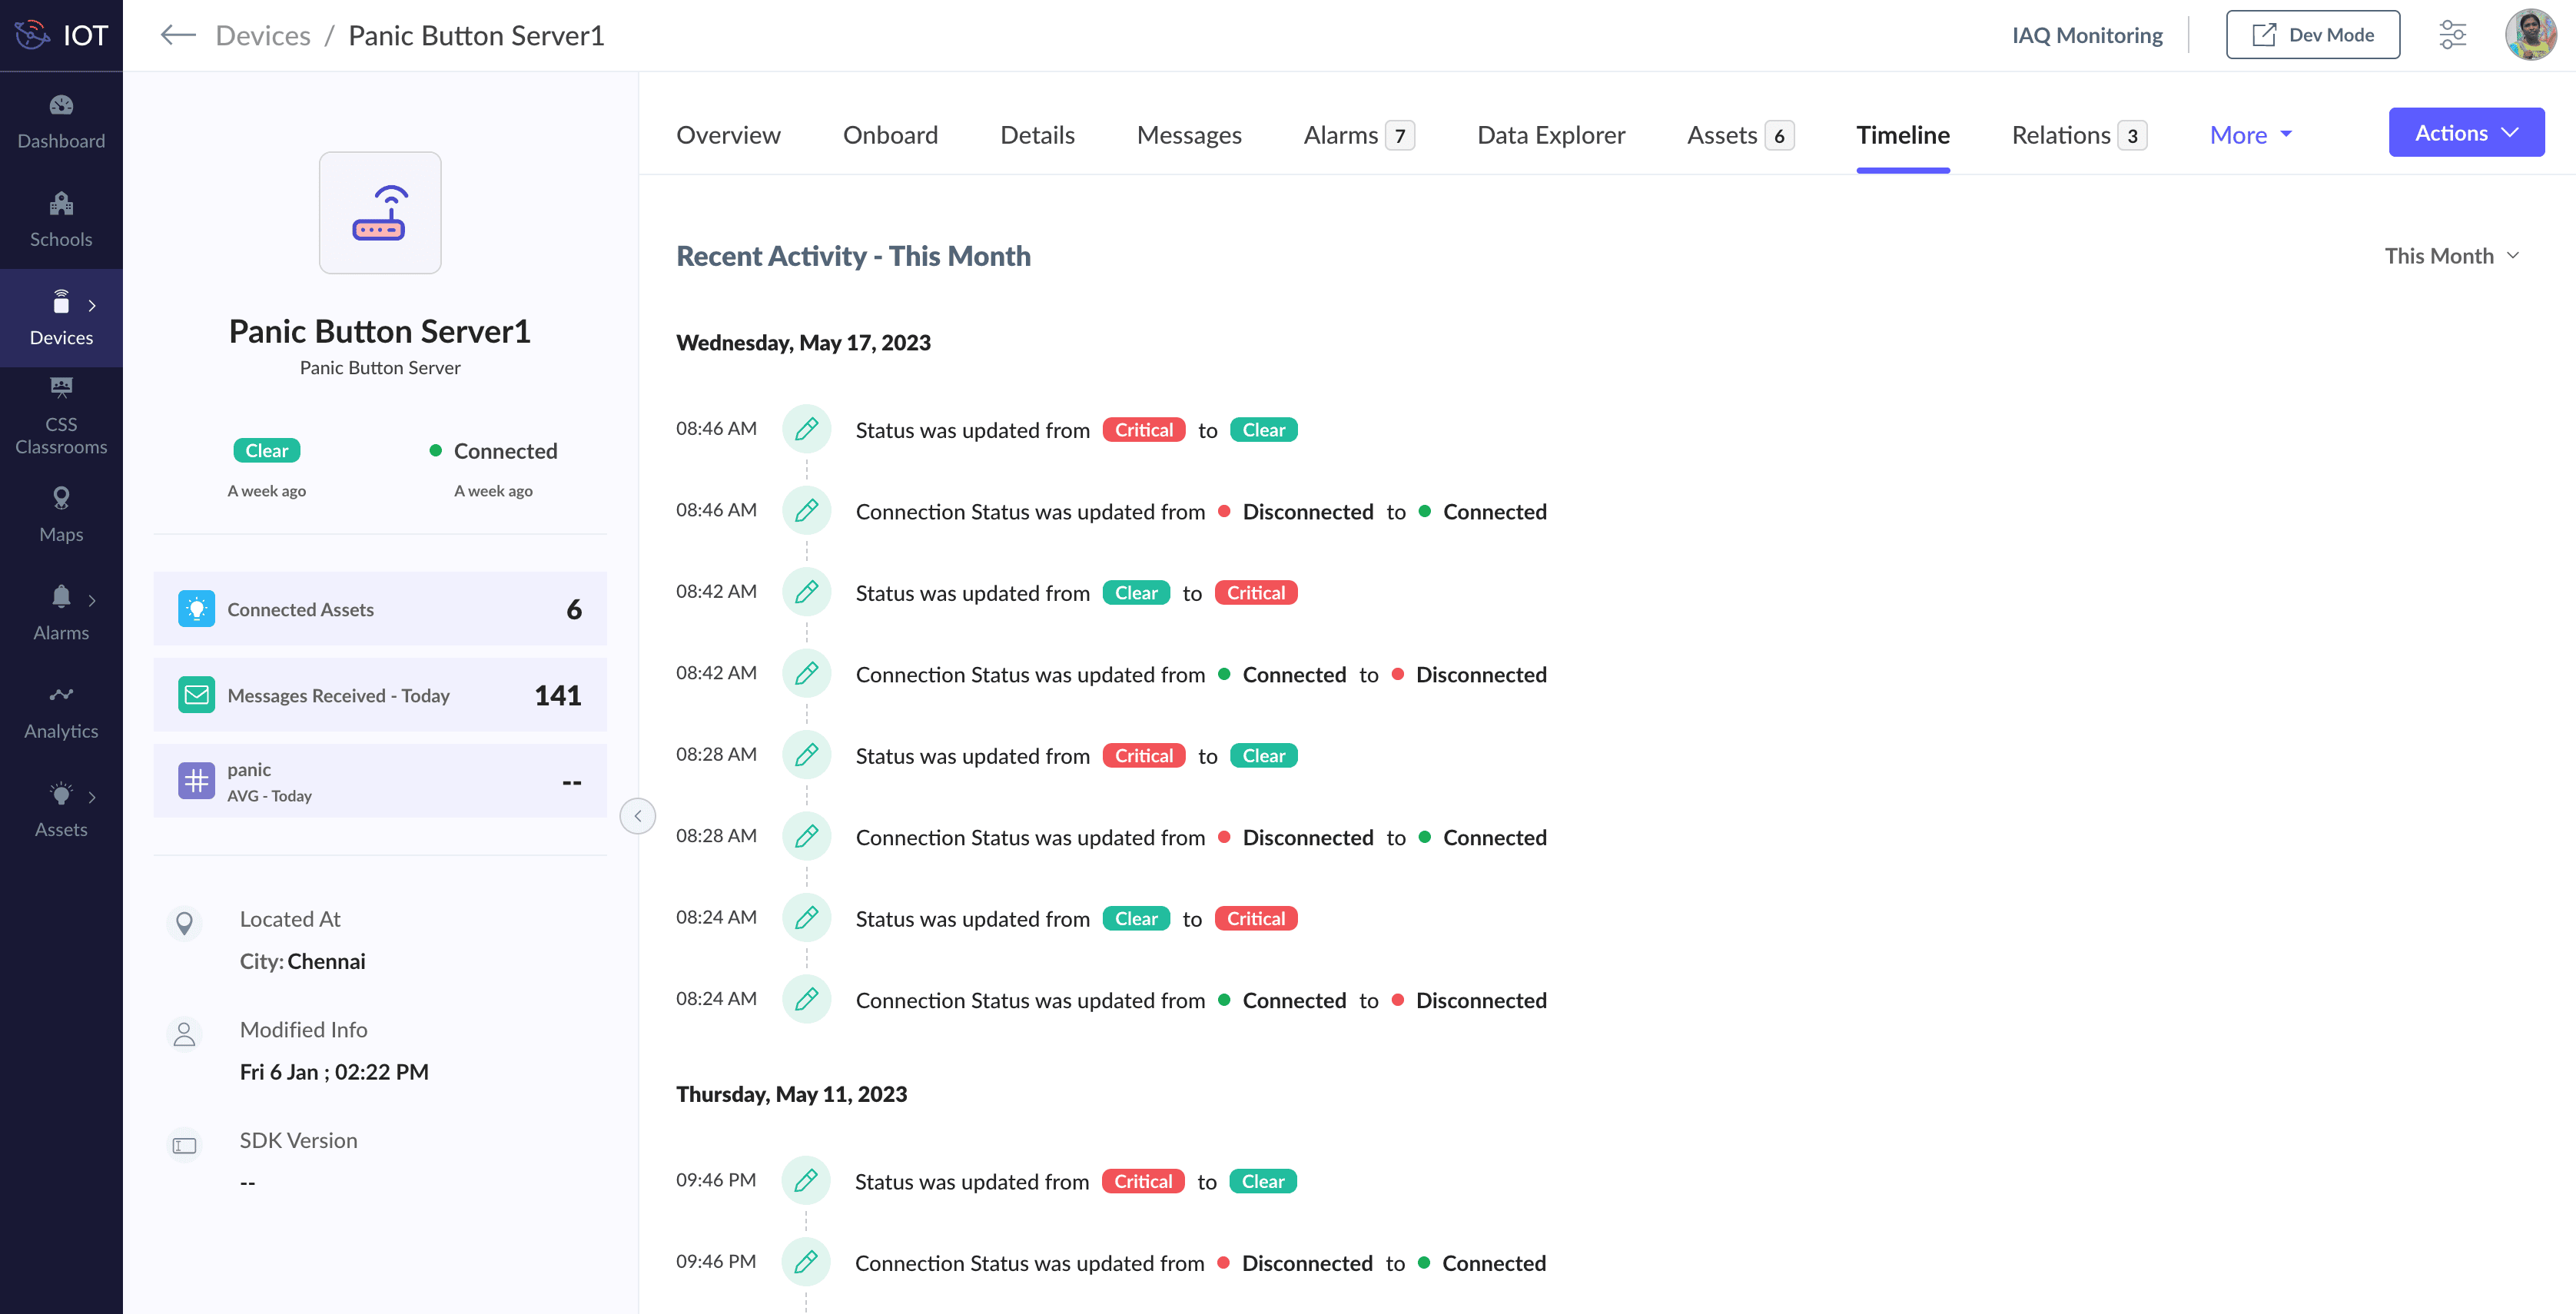Collapse the device info side panel
This screenshot has height=1314, width=2576.
coord(637,816)
